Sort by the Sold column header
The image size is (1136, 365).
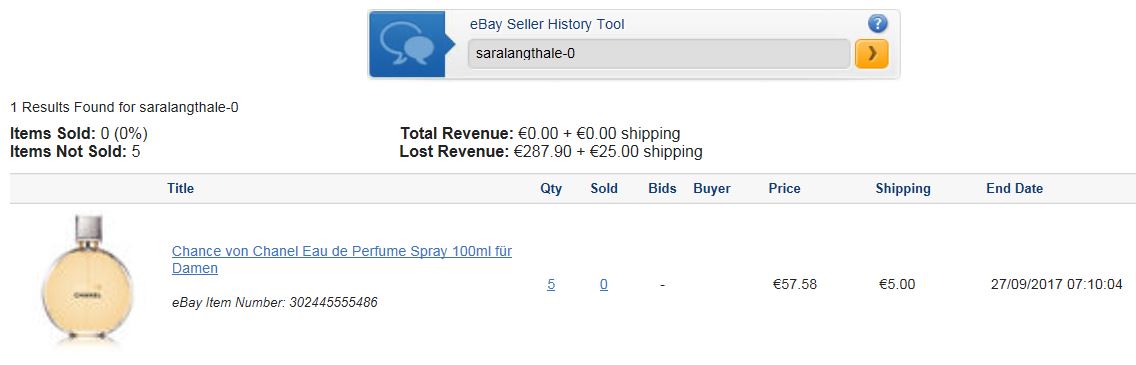click(x=604, y=188)
